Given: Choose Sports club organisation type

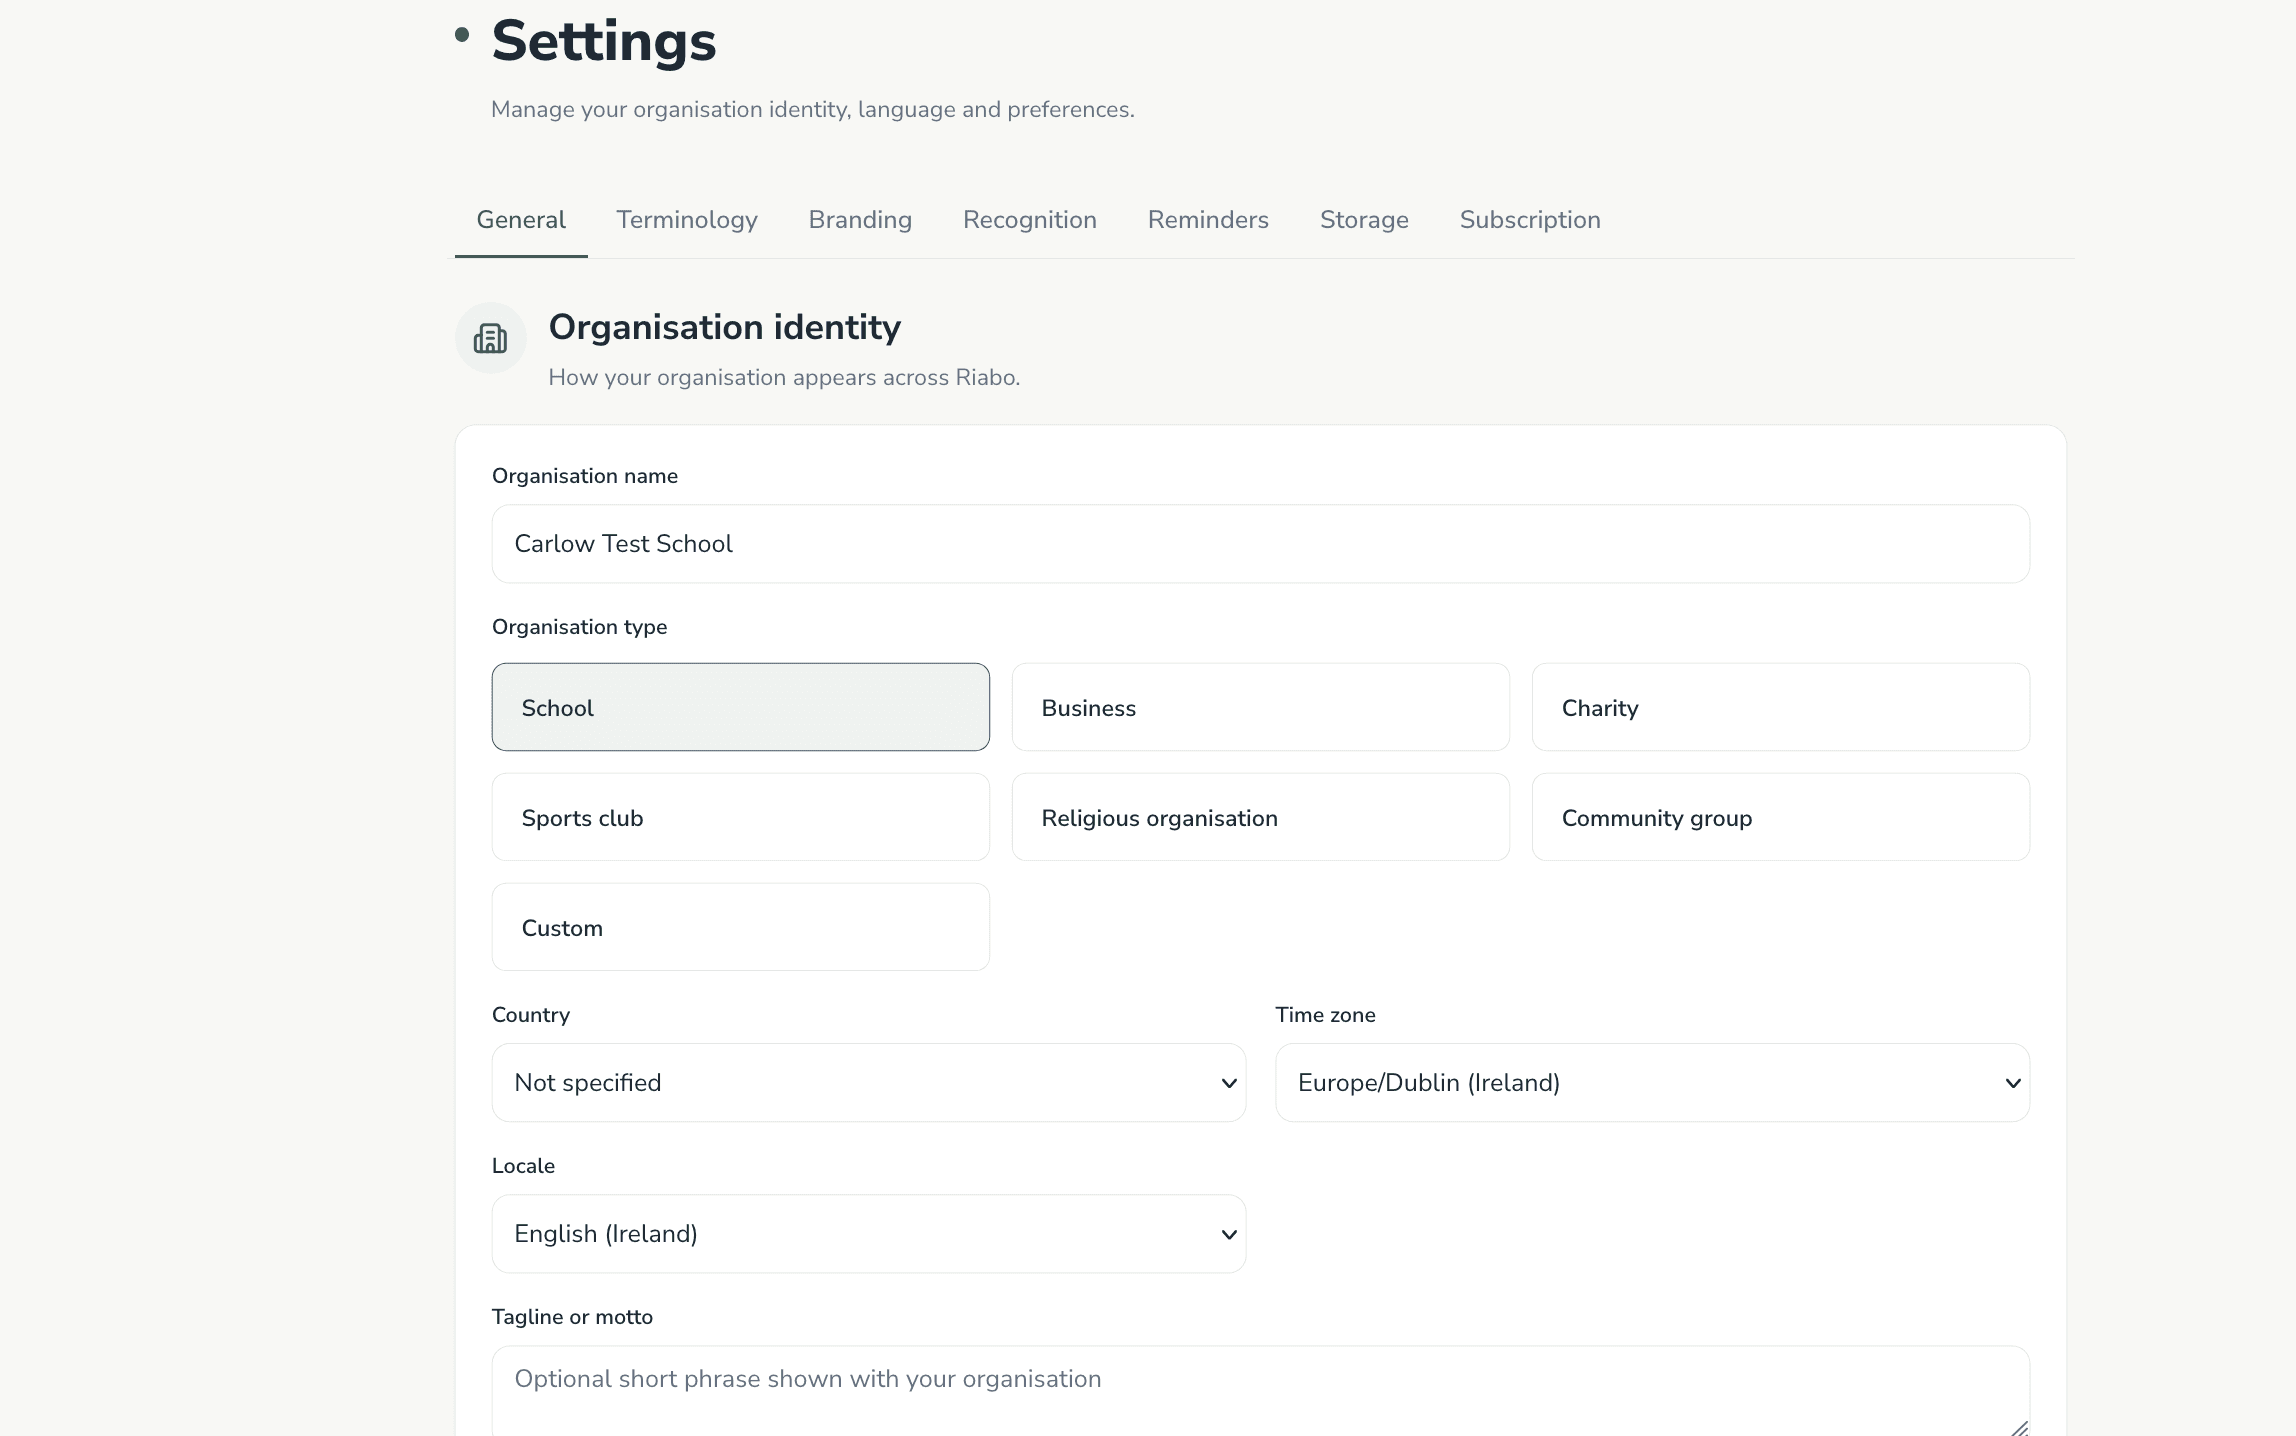Looking at the screenshot, I should coord(741,817).
